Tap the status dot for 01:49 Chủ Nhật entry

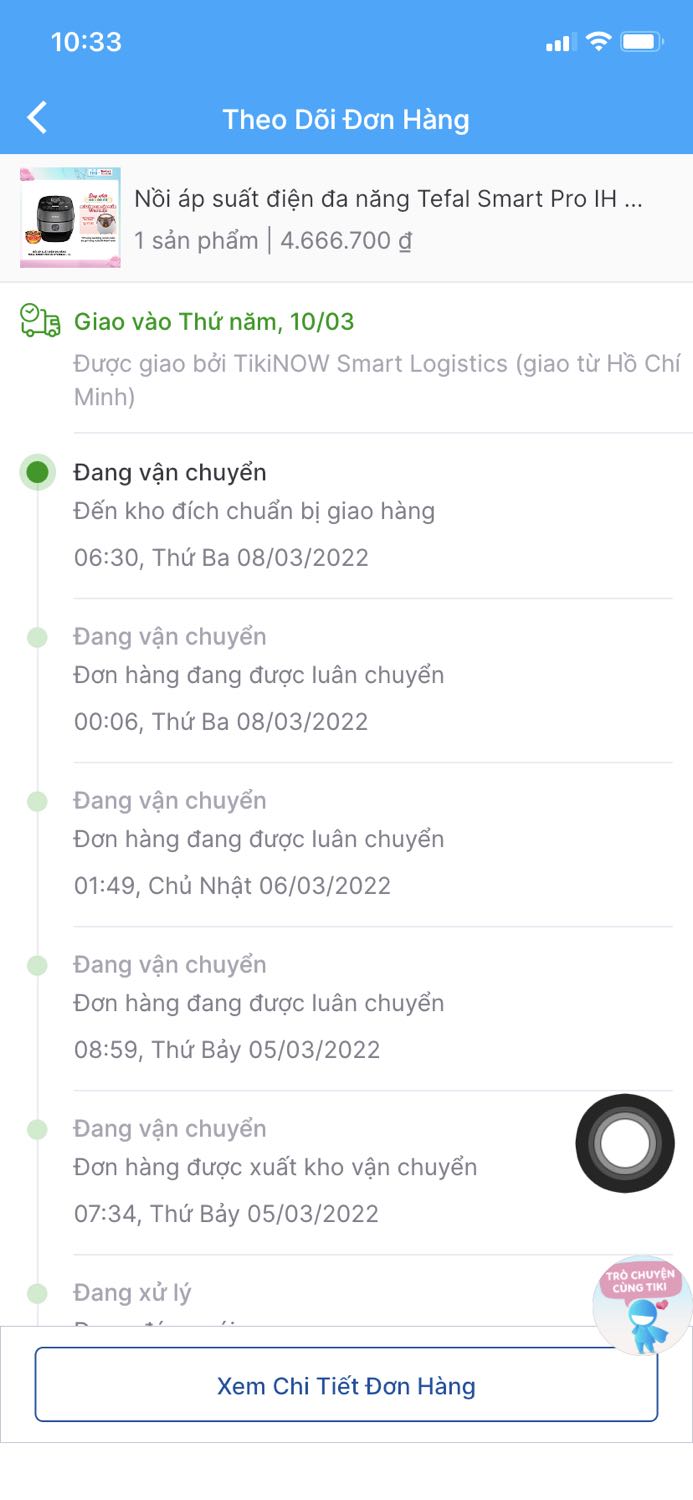[37, 800]
